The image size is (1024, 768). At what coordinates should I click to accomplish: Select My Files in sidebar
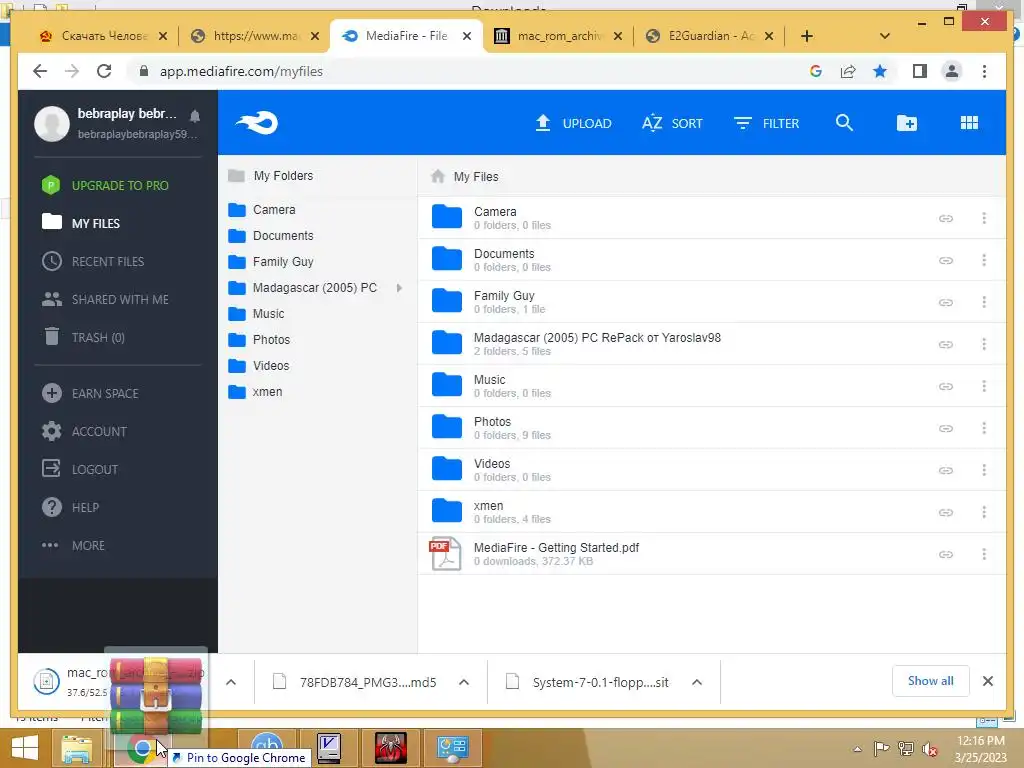coord(81,223)
